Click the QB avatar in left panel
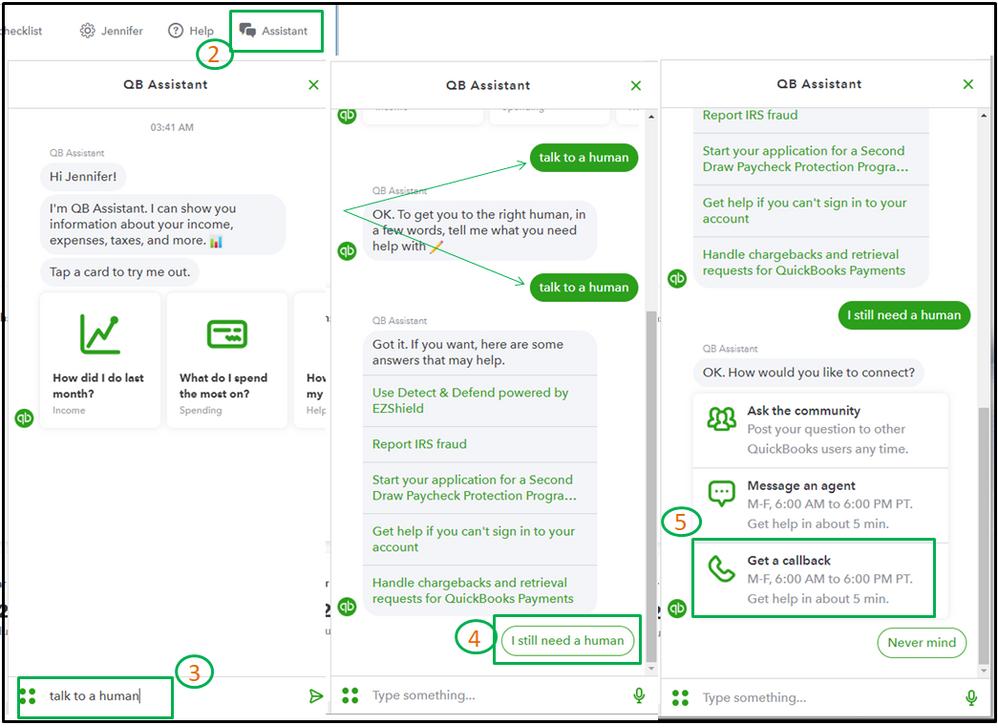The image size is (998, 728). pyautogui.click(x=24, y=418)
